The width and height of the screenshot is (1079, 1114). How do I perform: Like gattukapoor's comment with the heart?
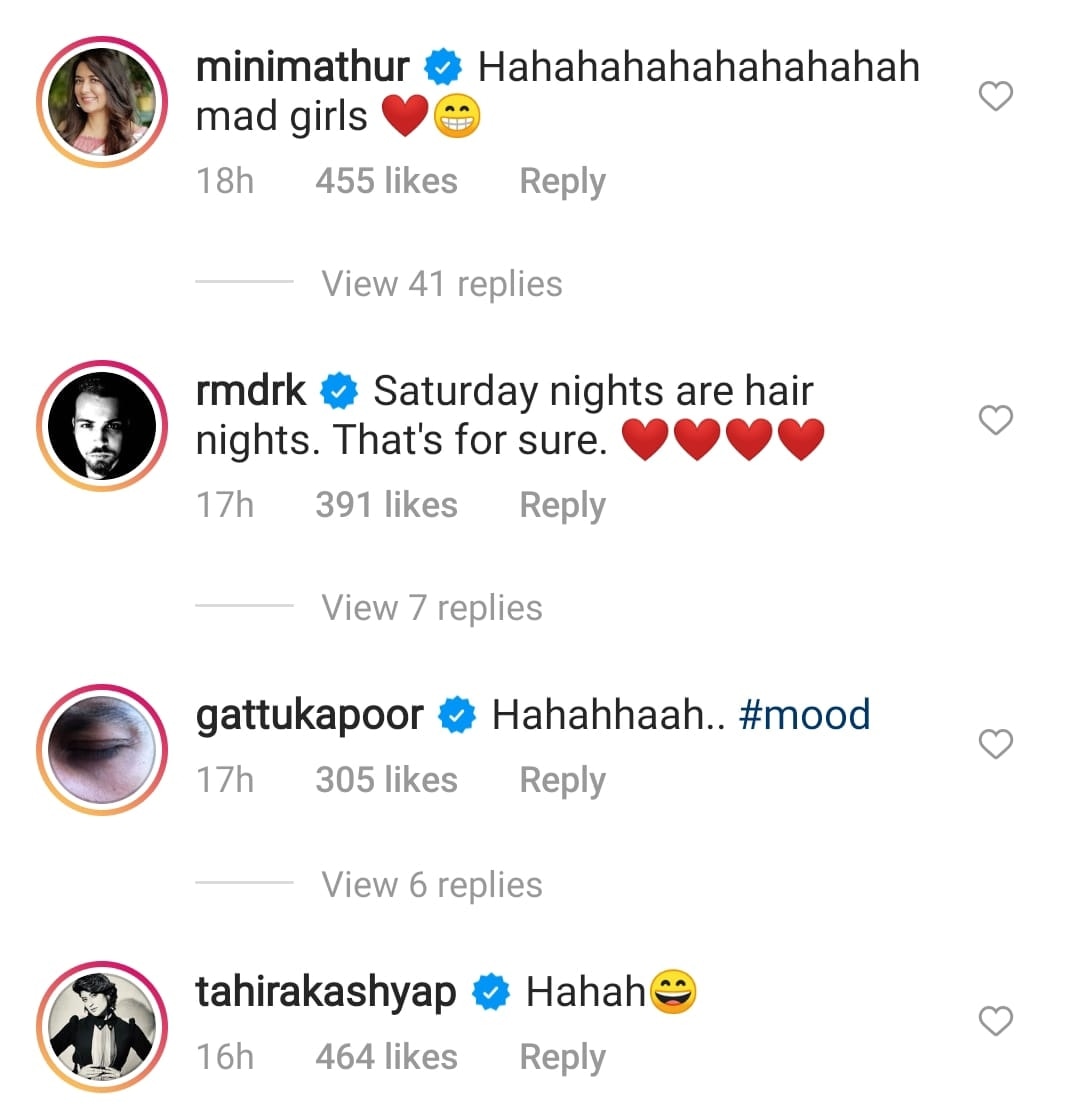click(x=995, y=745)
